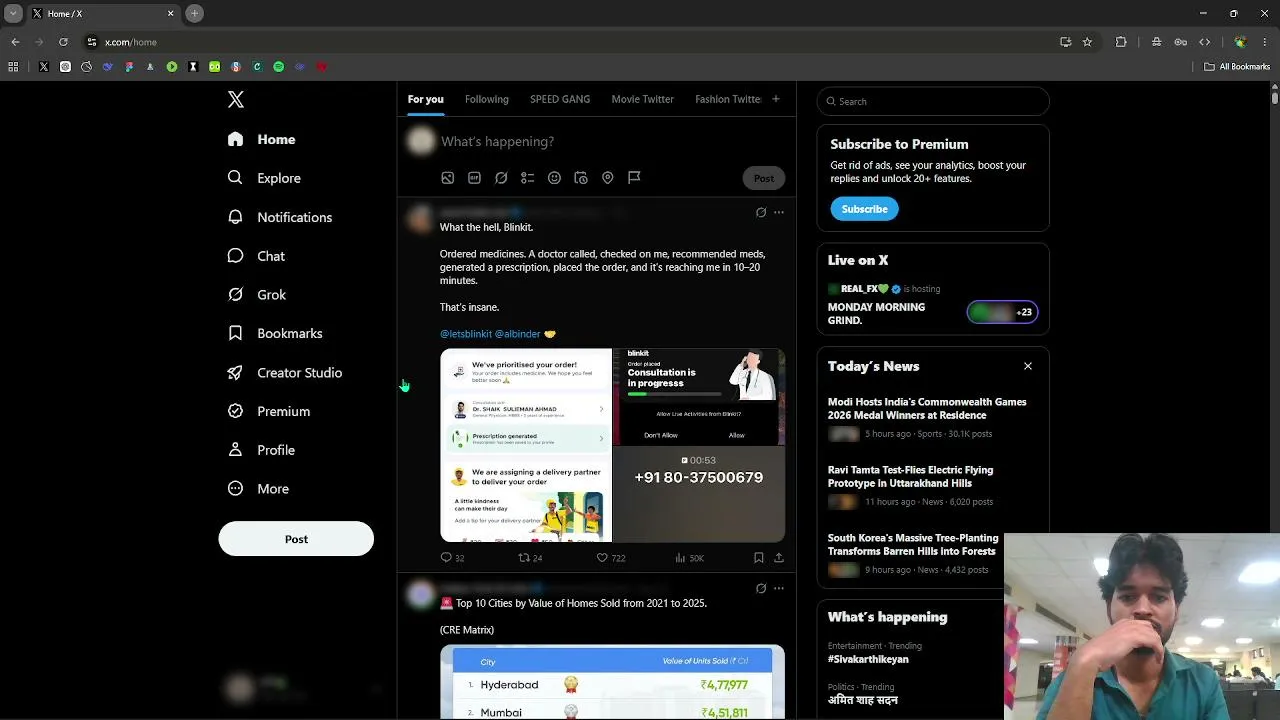This screenshot has width=1280, height=720.
Task: Open more options on the Top 10 Cities post
Action: 779,588
